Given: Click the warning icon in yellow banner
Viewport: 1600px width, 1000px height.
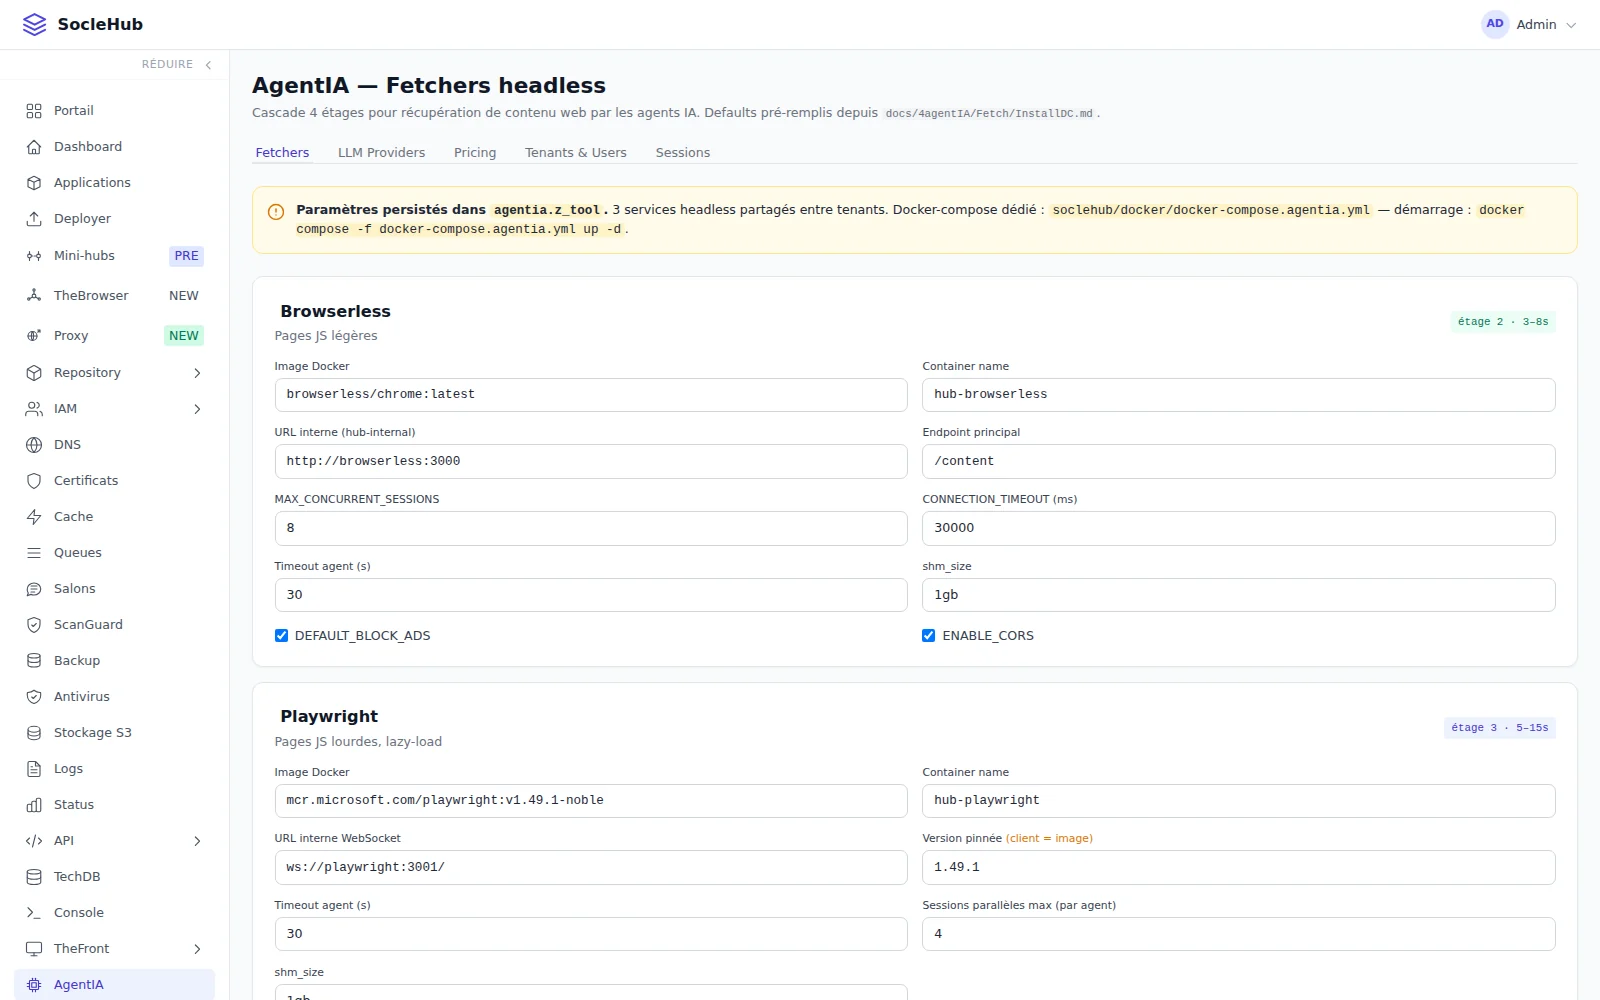Looking at the screenshot, I should coord(276,212).
